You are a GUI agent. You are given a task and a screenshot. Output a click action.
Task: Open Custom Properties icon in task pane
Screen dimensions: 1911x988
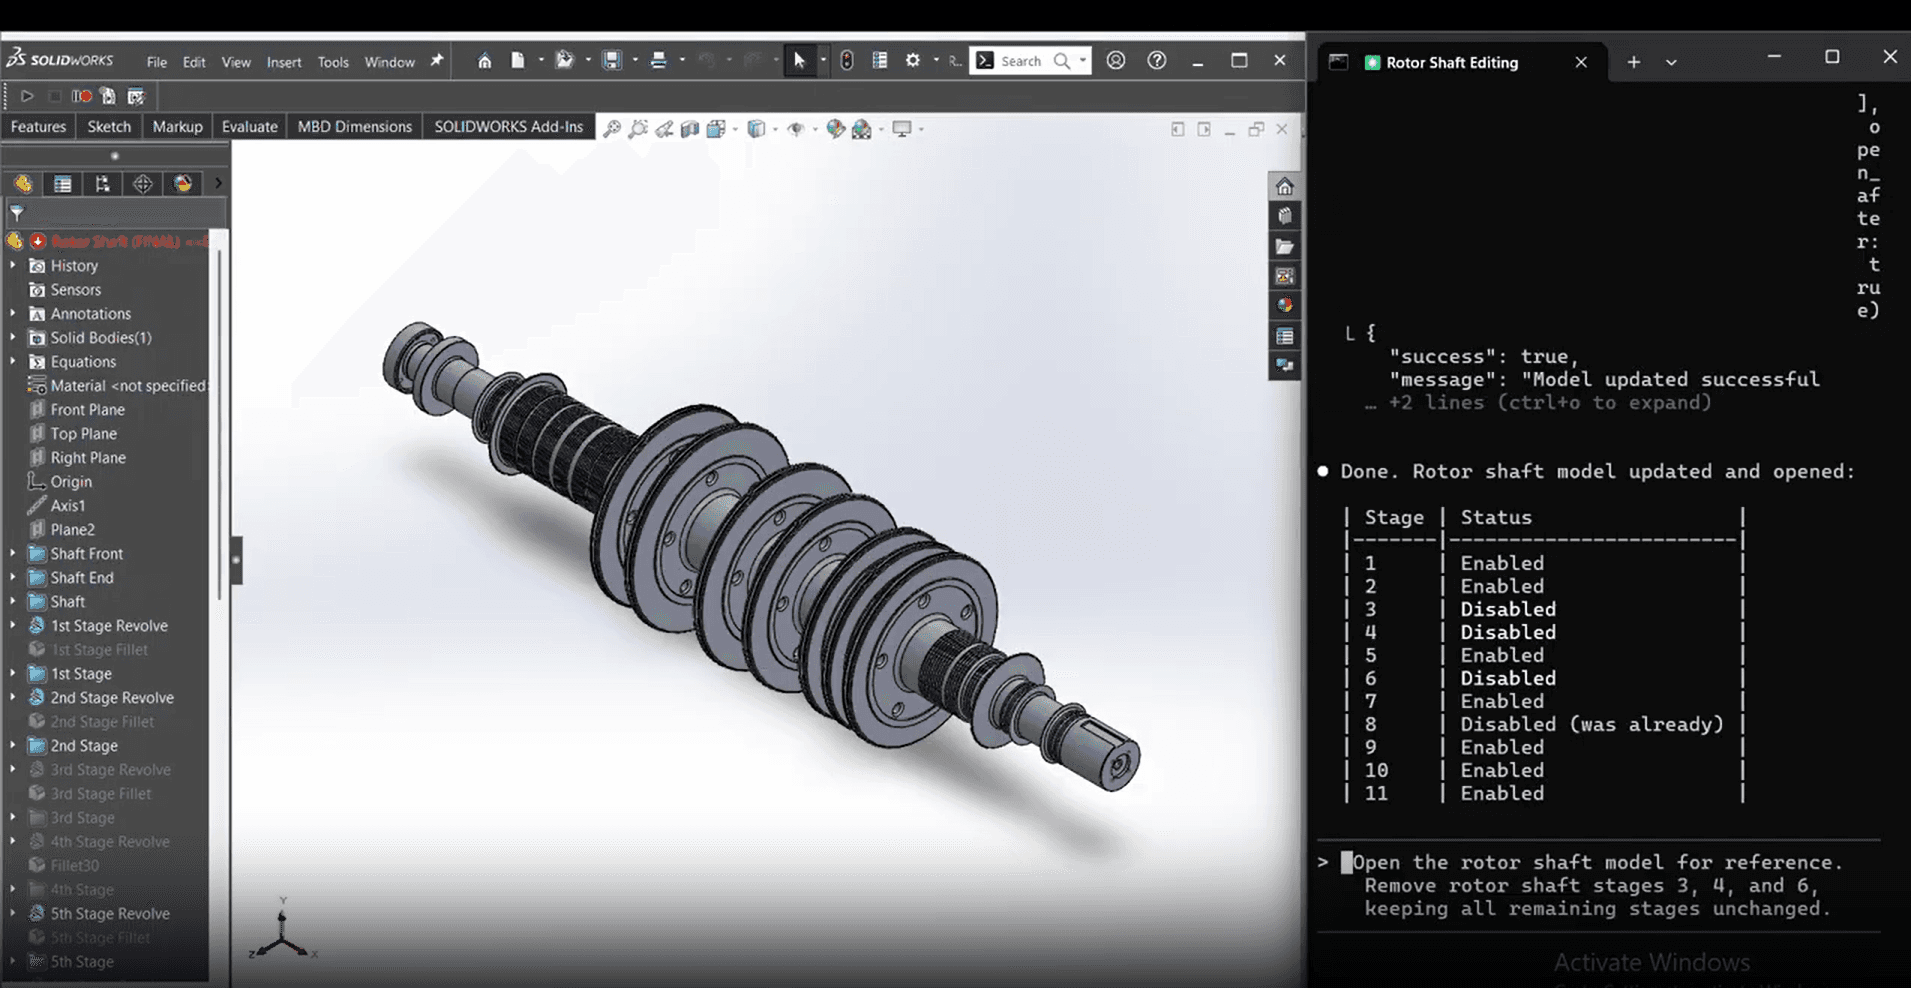click(1285, 336)
